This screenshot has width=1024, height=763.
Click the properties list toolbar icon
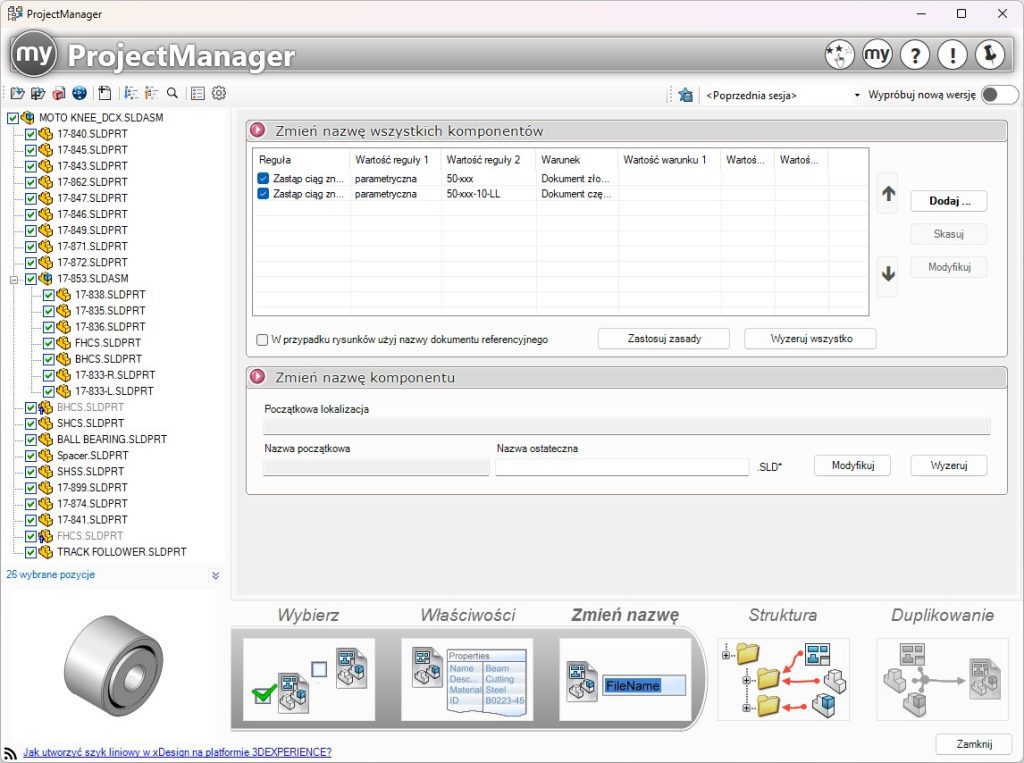coord(198,93)
